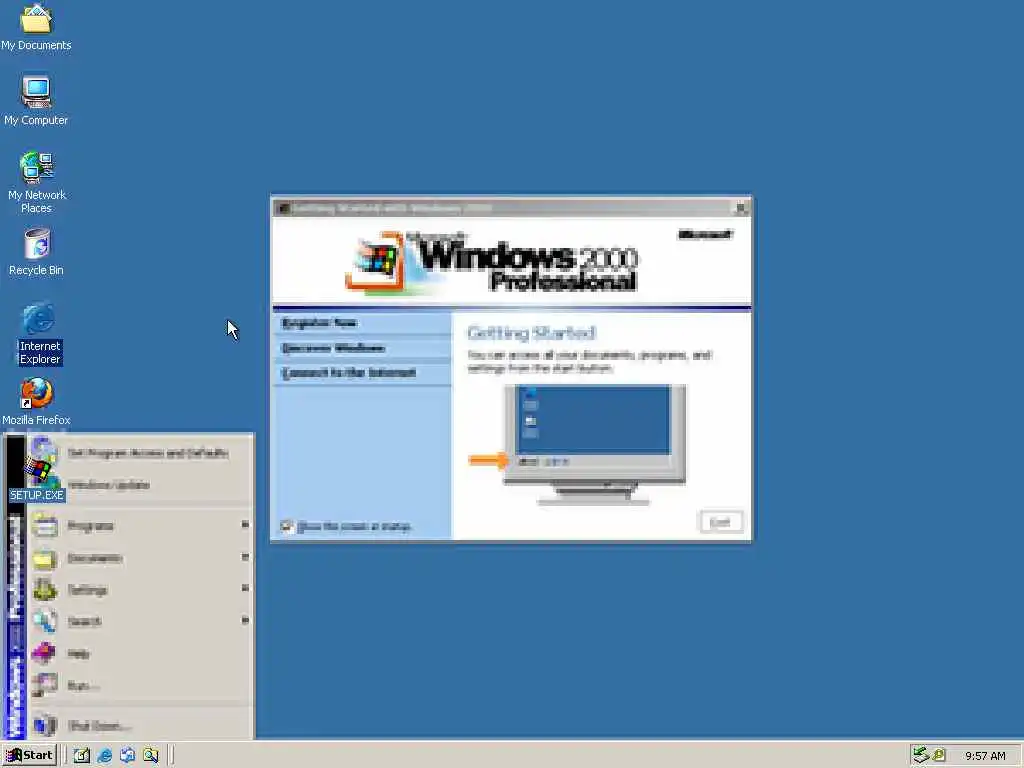Select Mozilla Firefox desktop shortcut
Image resolution: width=1024 pixels, height=768 pixels.
pyautogui.click(x=36, y=402)
